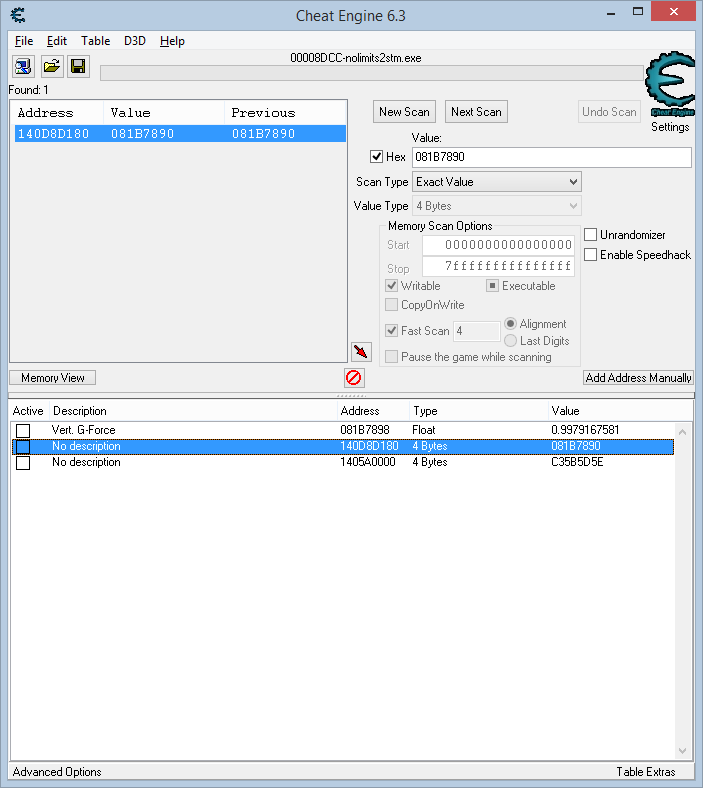The image size is (703, 788).
Task: Click address 081B7898 in table
Action: [x=365, y=430]
